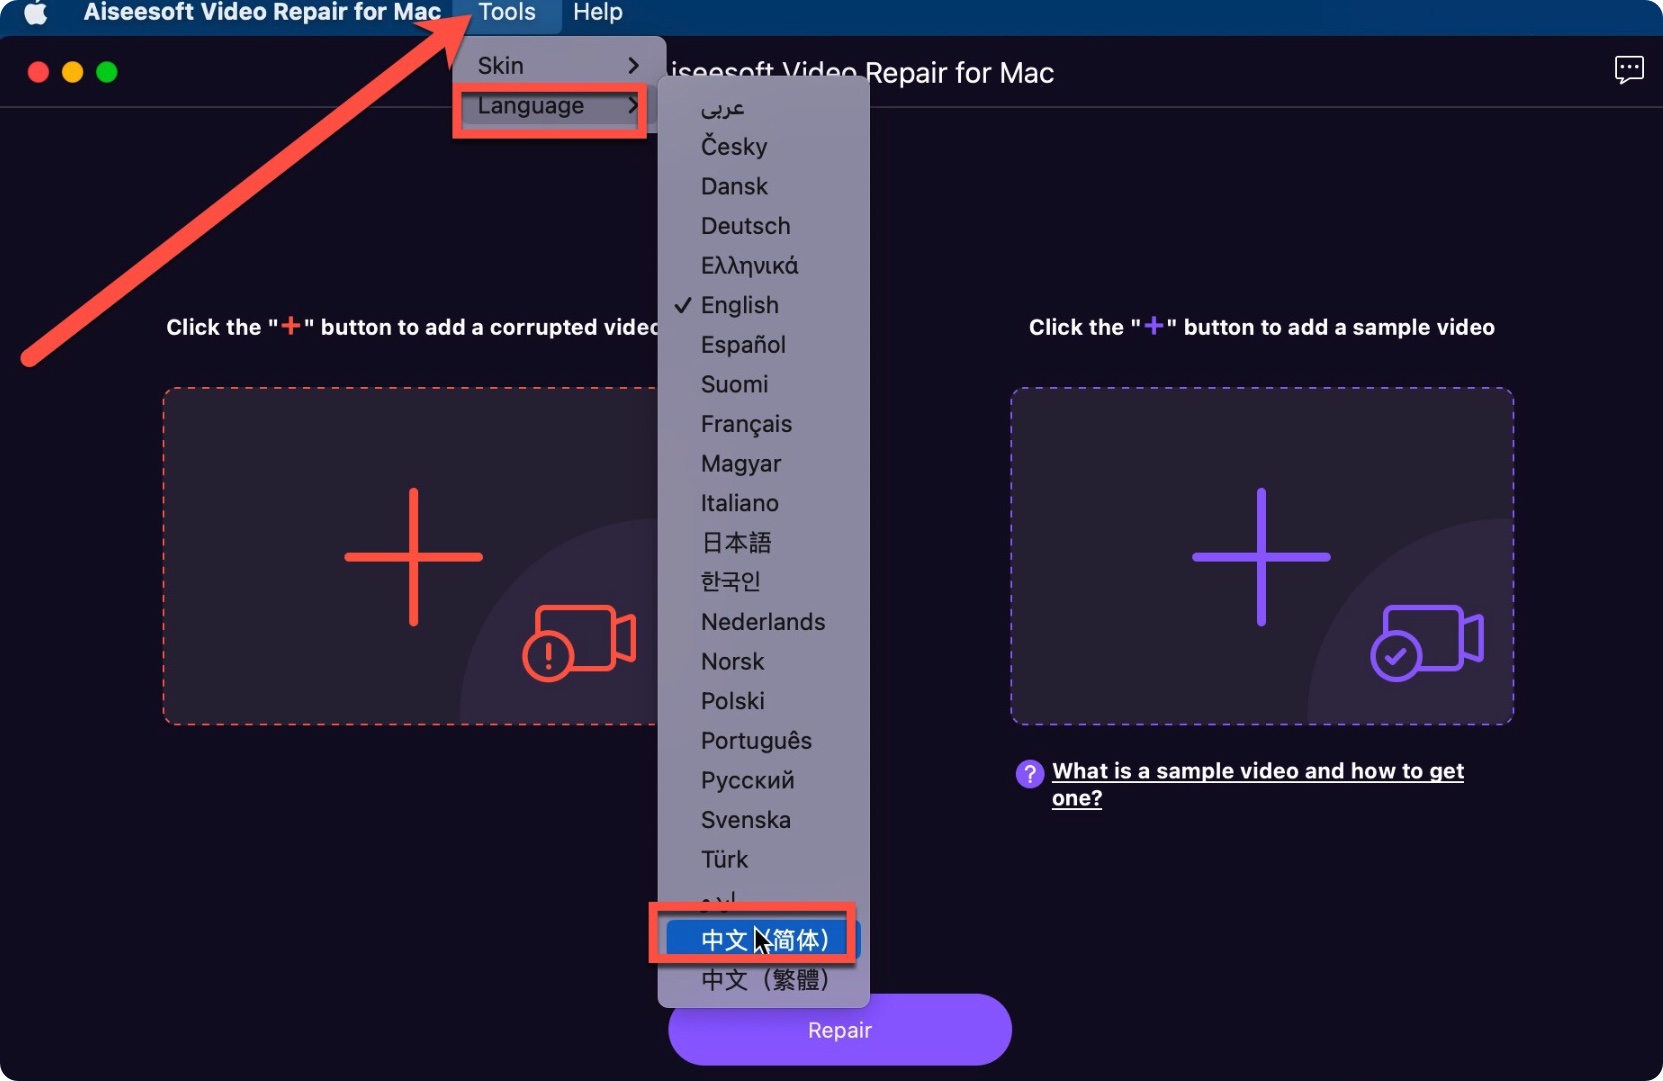Select Norsk language
Image resolution: width=1663 pixels, height=1081 pixels.
coord(763,662)
